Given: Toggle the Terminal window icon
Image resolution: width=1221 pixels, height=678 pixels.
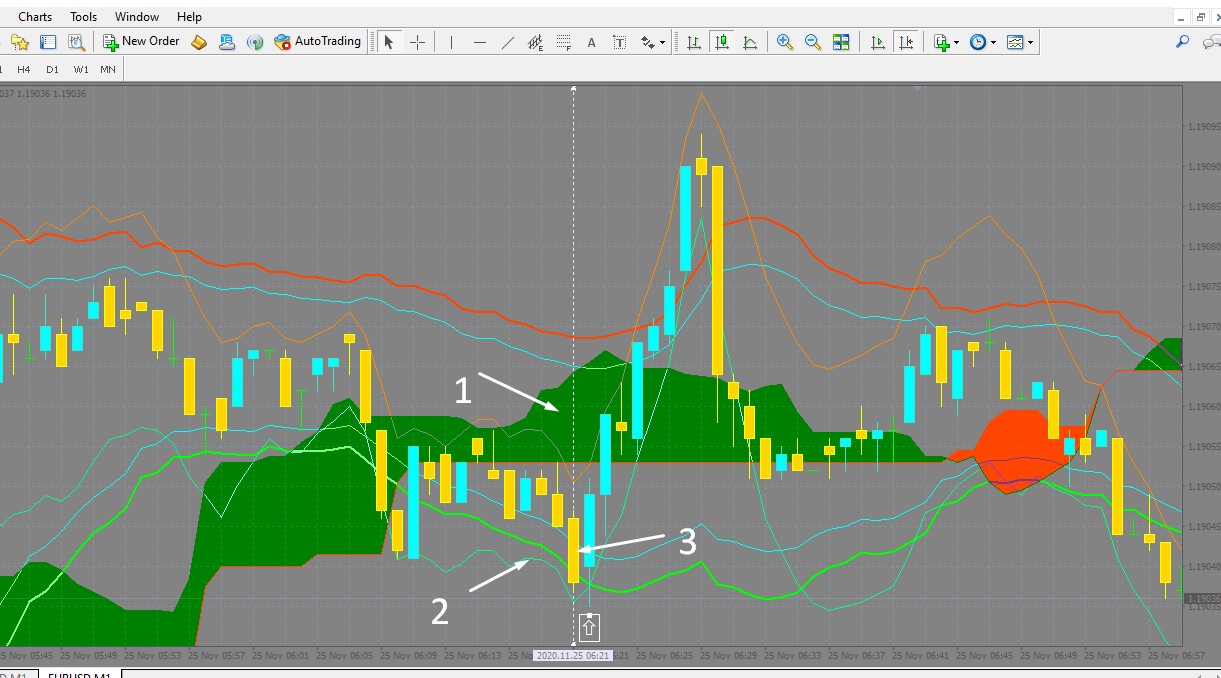Looking at the screenshot, I should pyautogui.click(x=48, y=42).
